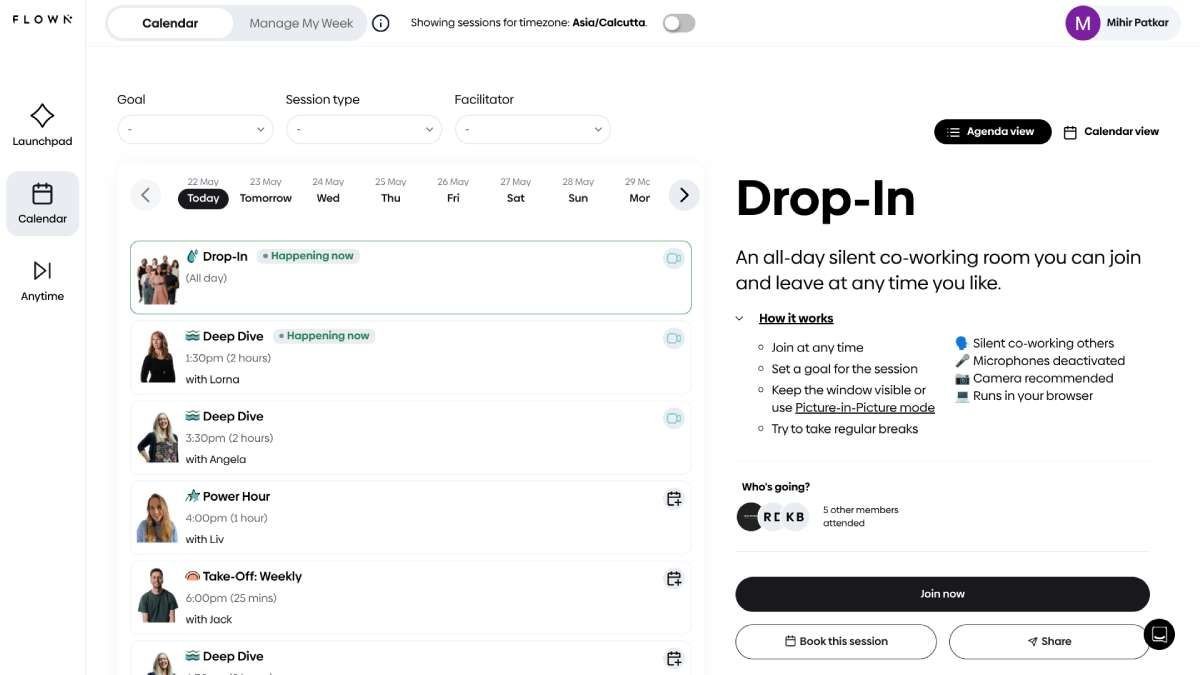Select Fri 26 May
This screenshot has width=1200, height=675.
pos(453,191)
